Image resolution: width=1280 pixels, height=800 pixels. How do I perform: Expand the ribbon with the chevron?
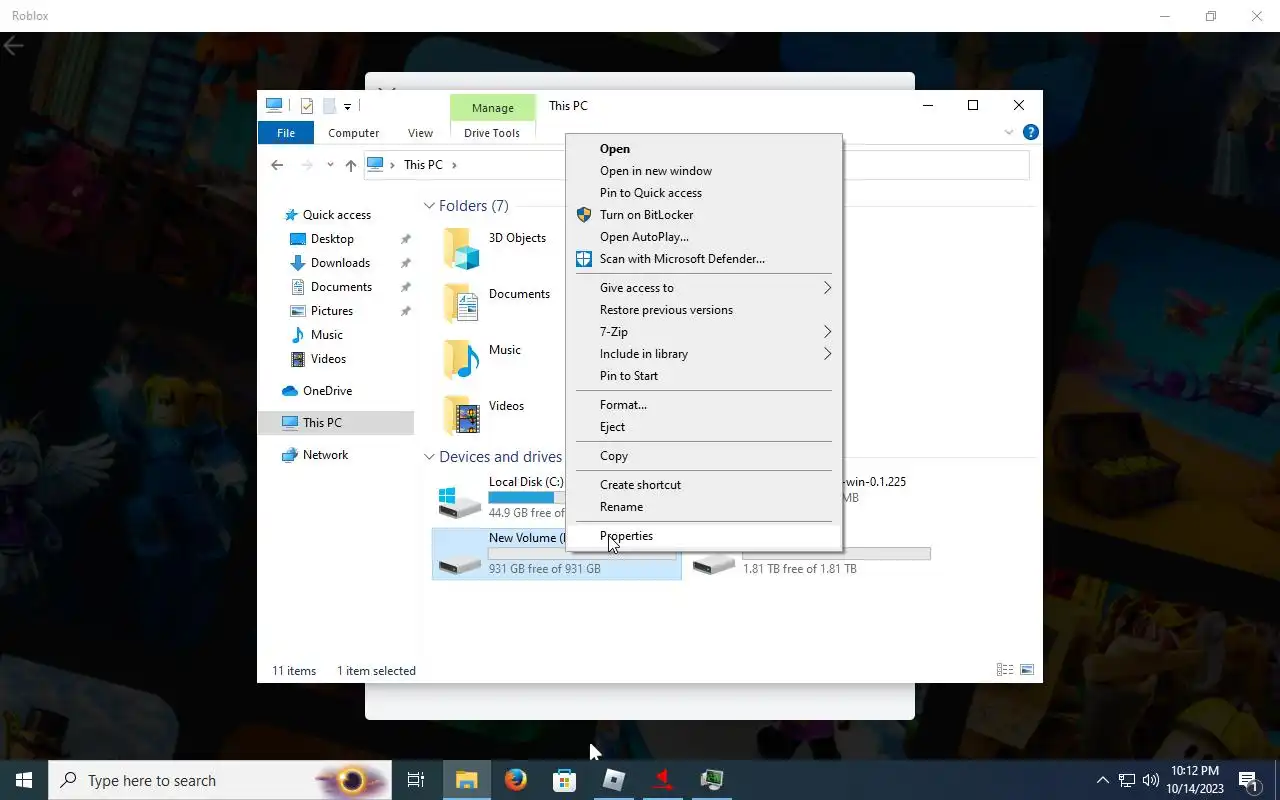[1009, 132]
